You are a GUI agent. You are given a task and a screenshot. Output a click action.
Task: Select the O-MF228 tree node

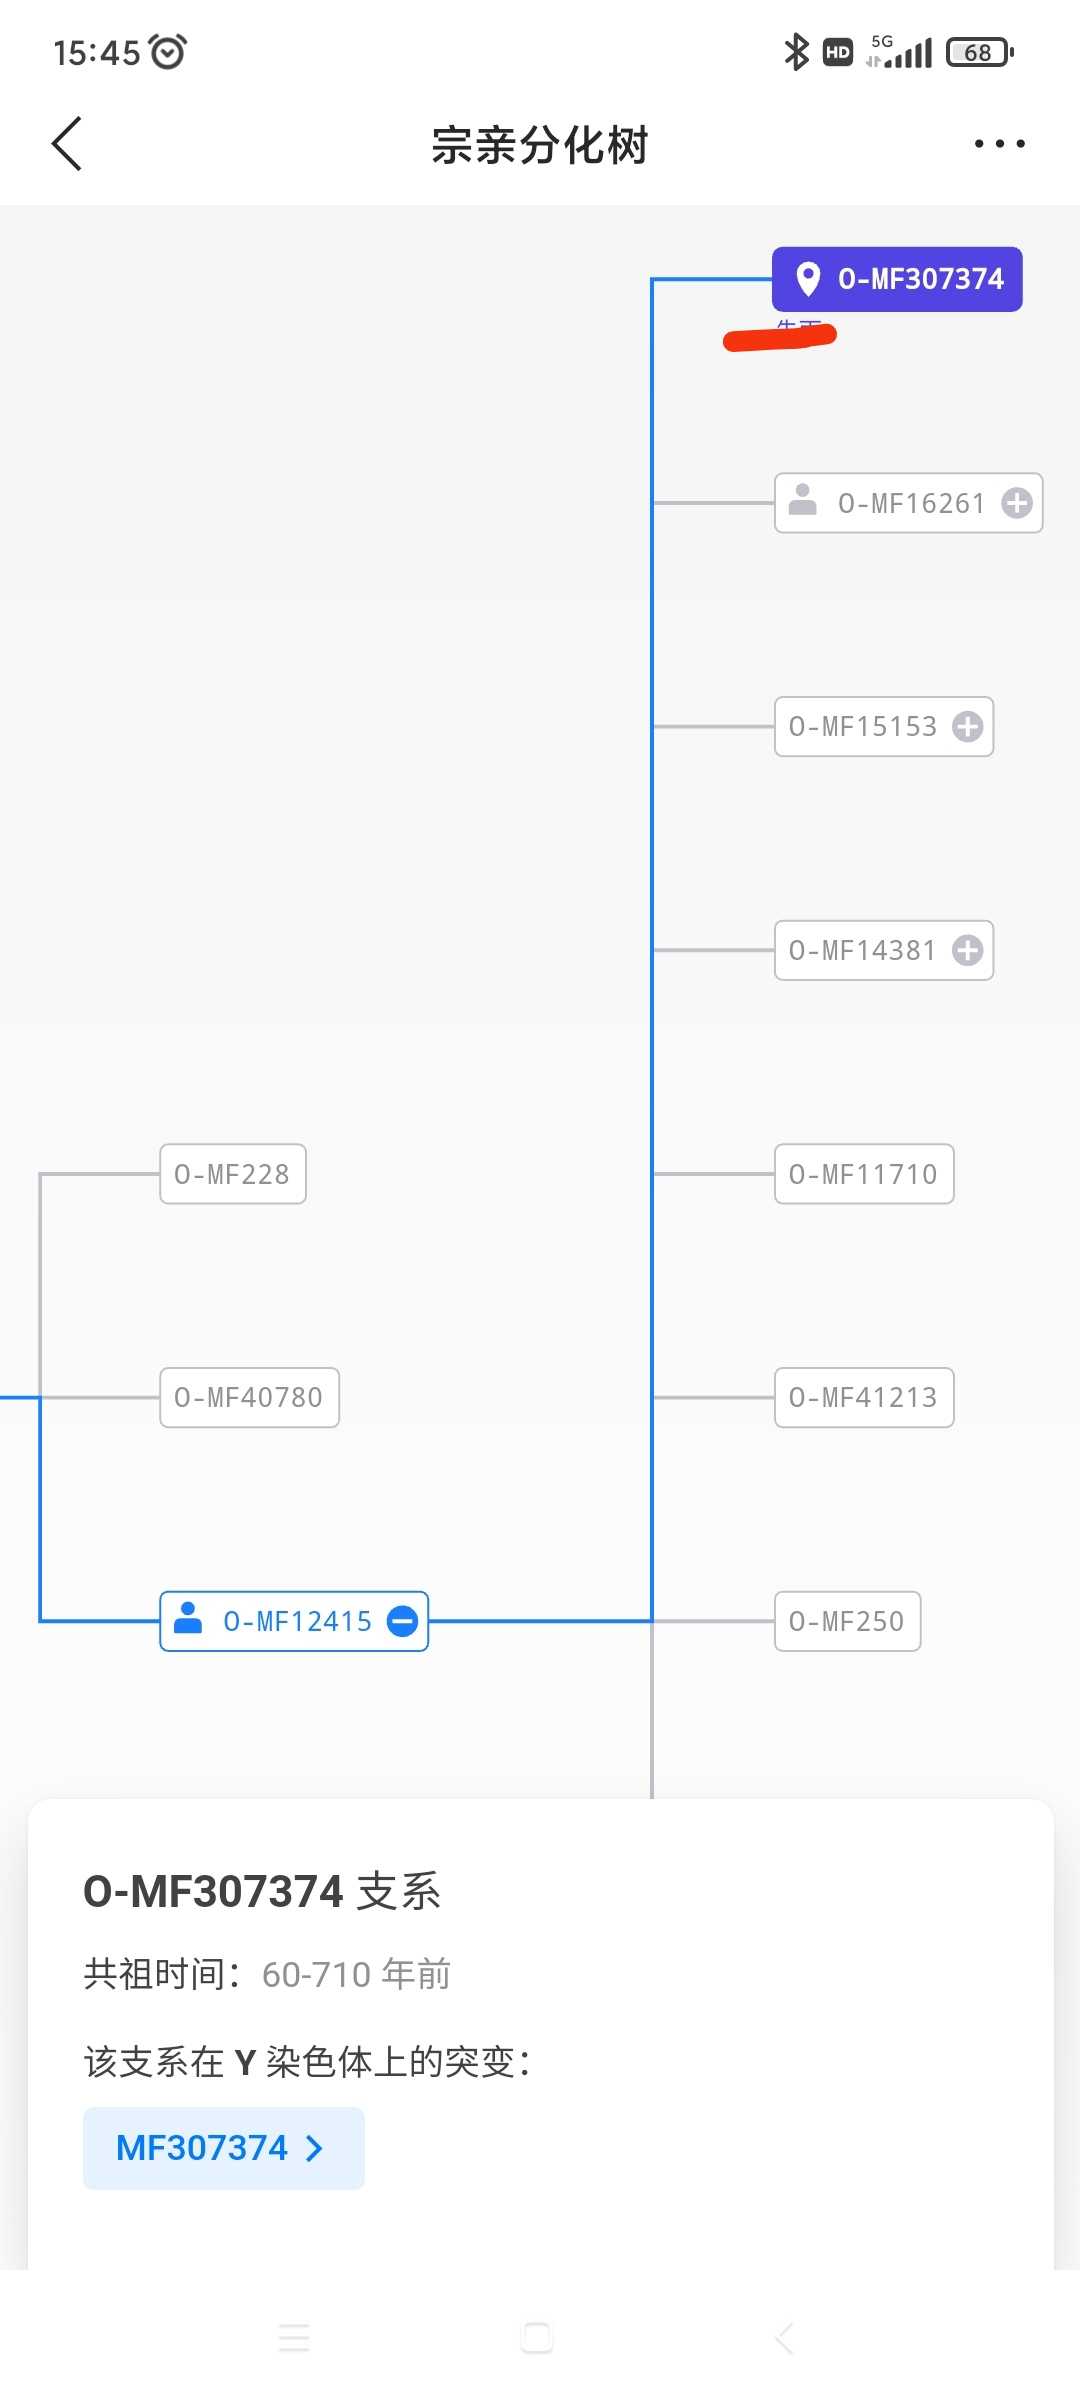click(233, 1174)
